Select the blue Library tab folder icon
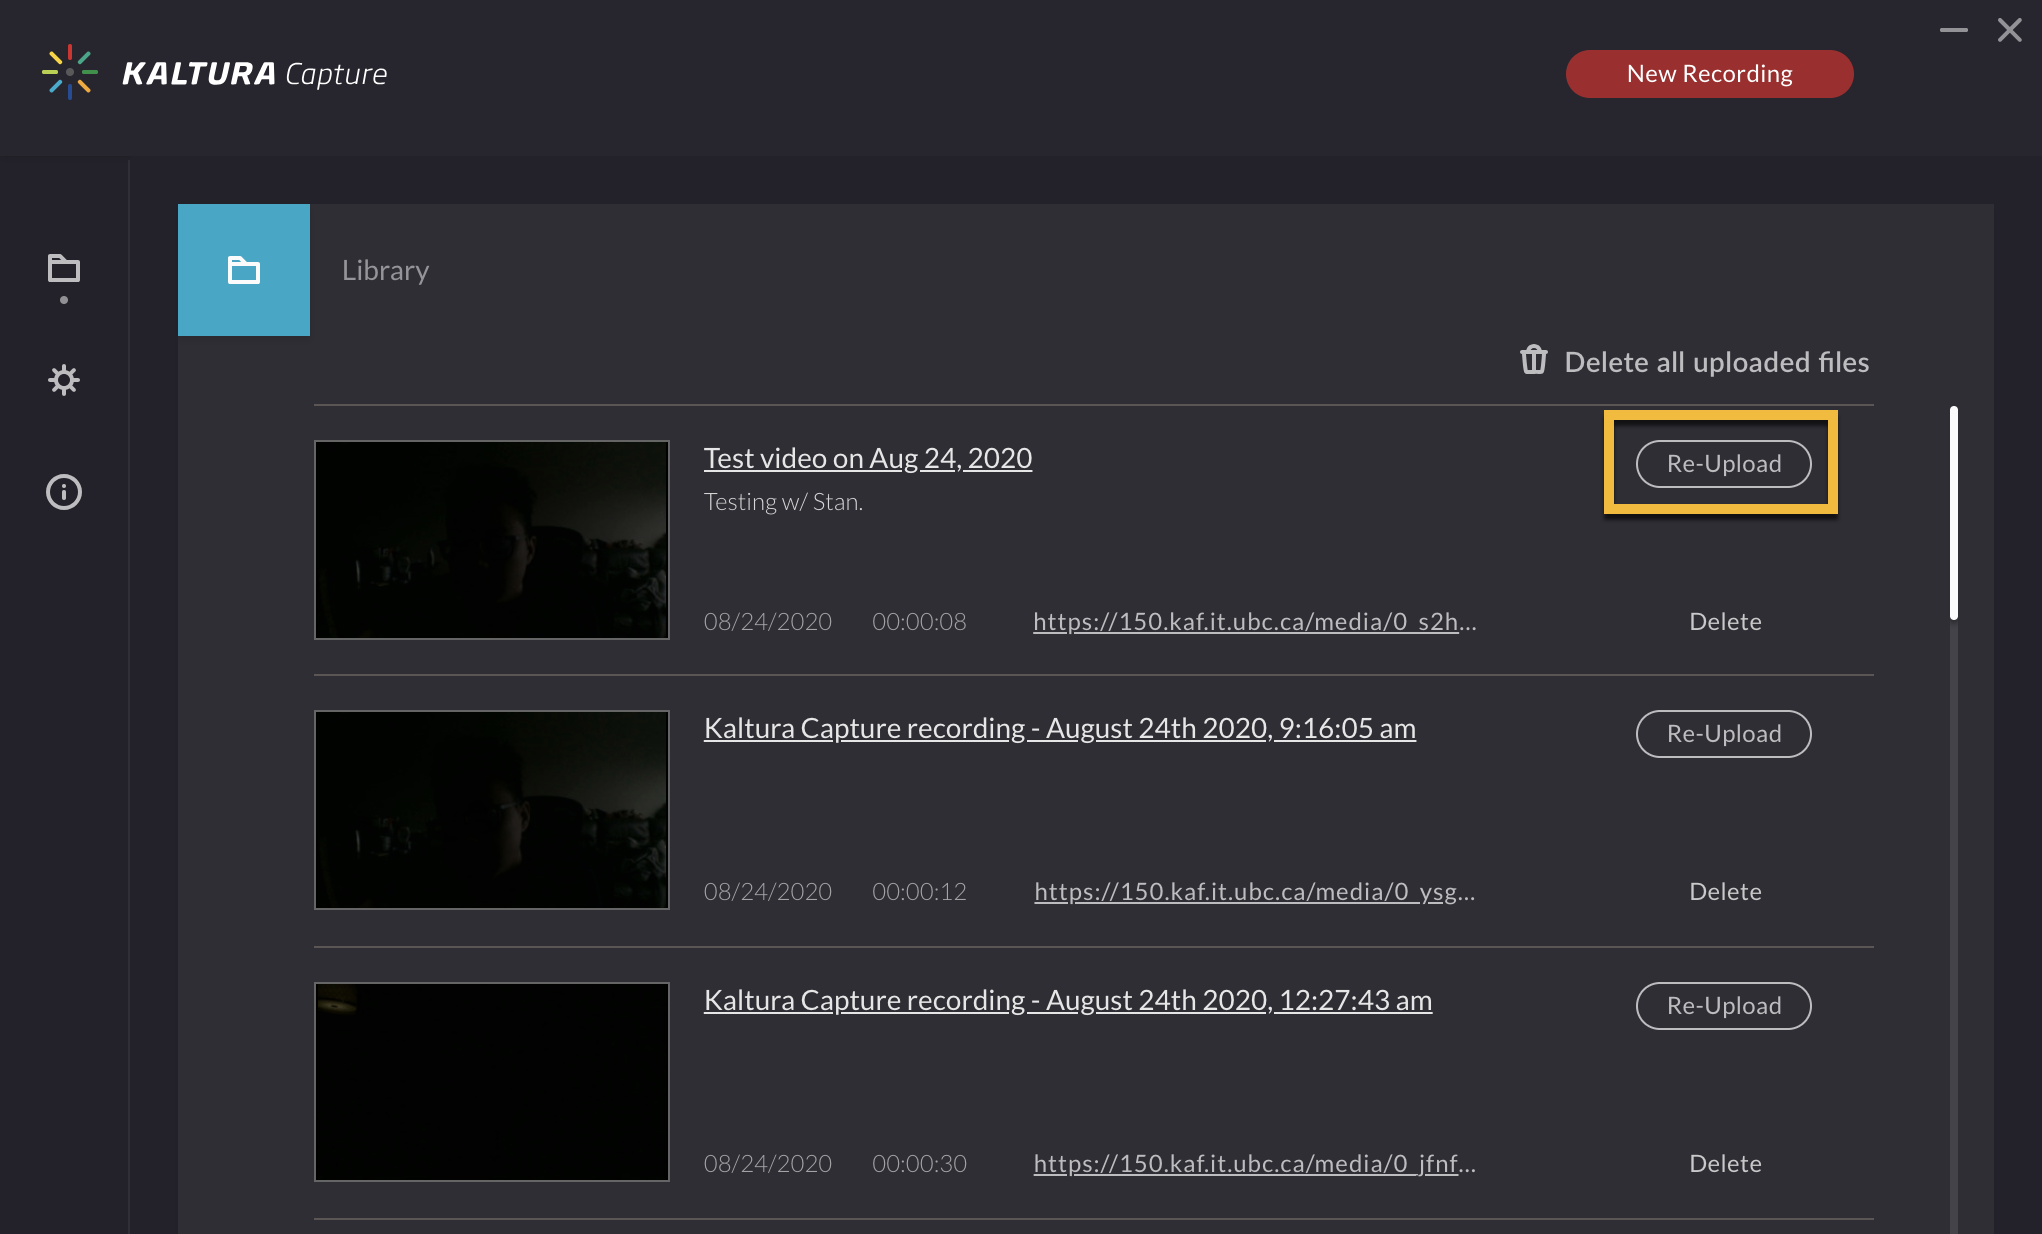This screenshot has width=2042, height=1234. (x=244, y=270)
